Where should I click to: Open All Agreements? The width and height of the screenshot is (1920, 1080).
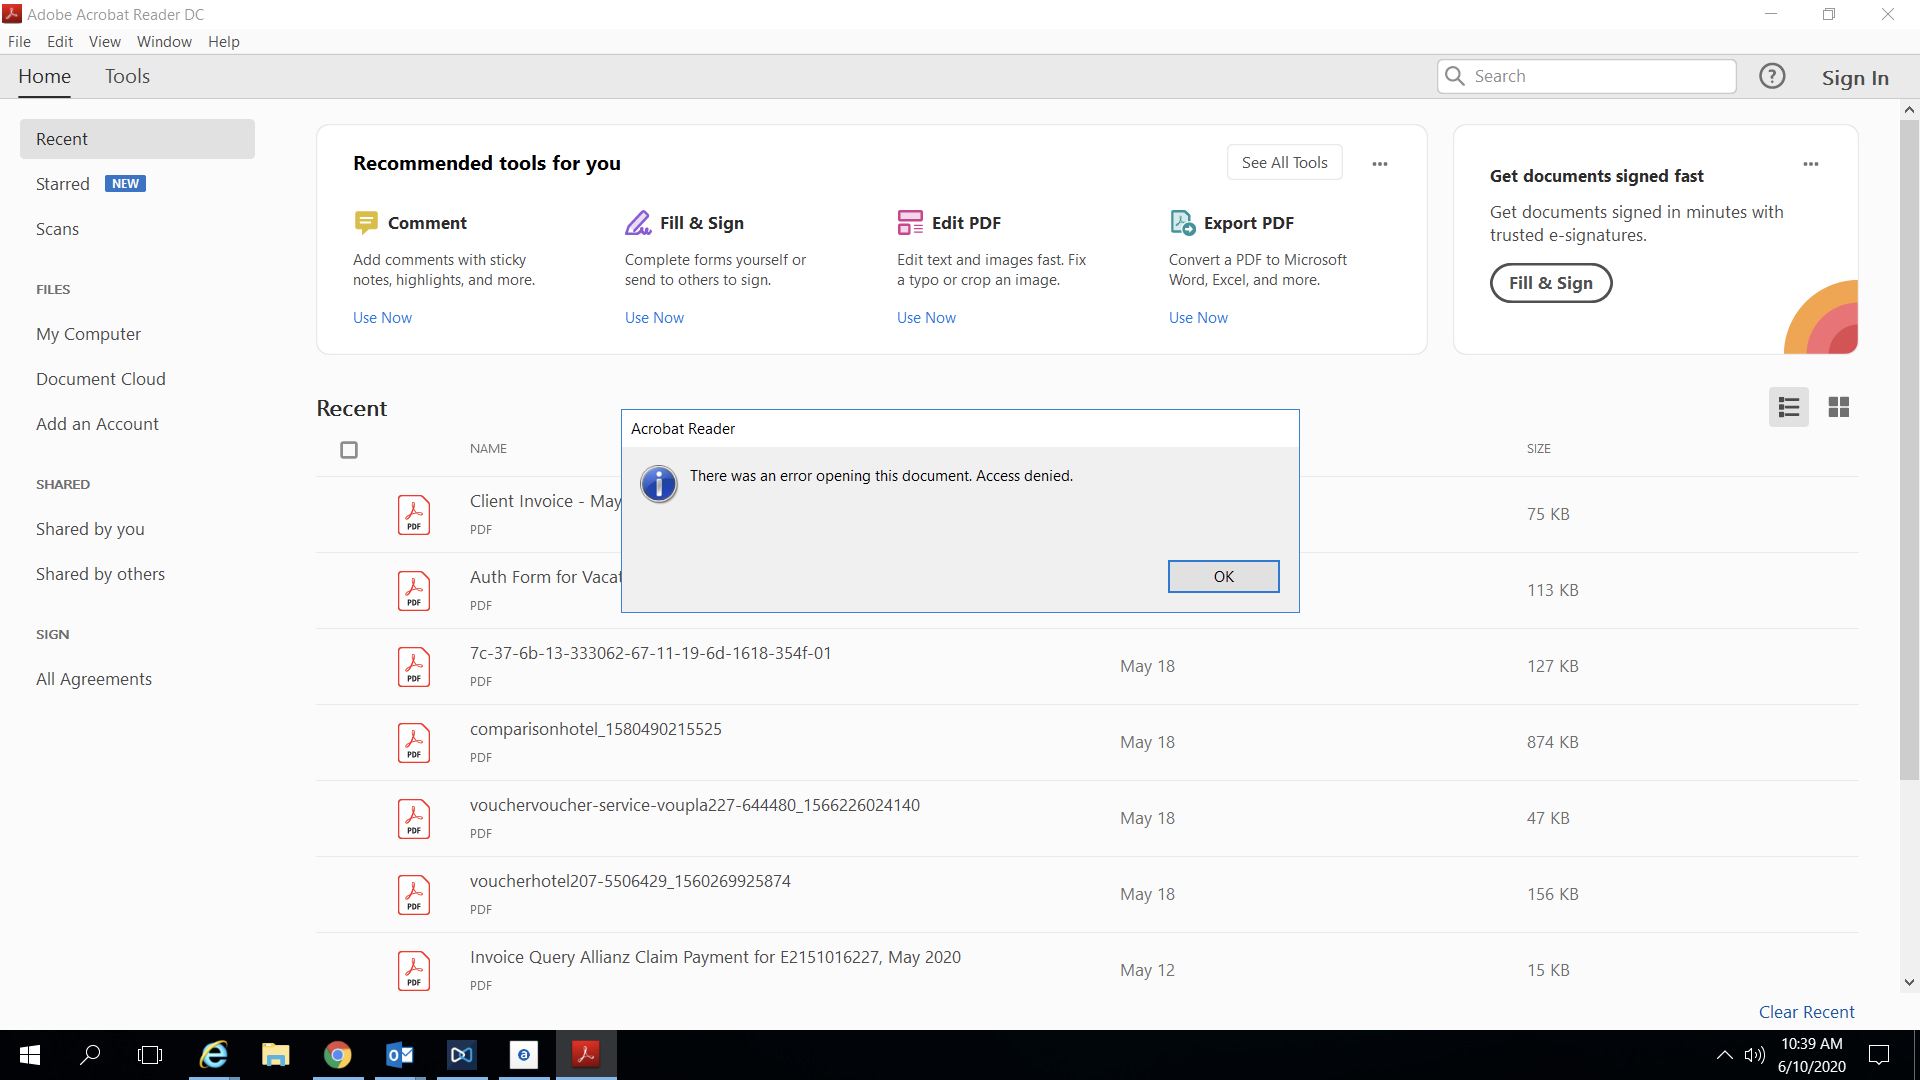[x=94, y=679]
